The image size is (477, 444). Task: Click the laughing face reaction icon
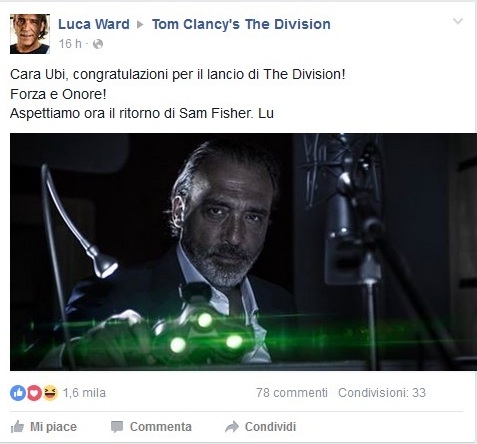pos(50,393)
